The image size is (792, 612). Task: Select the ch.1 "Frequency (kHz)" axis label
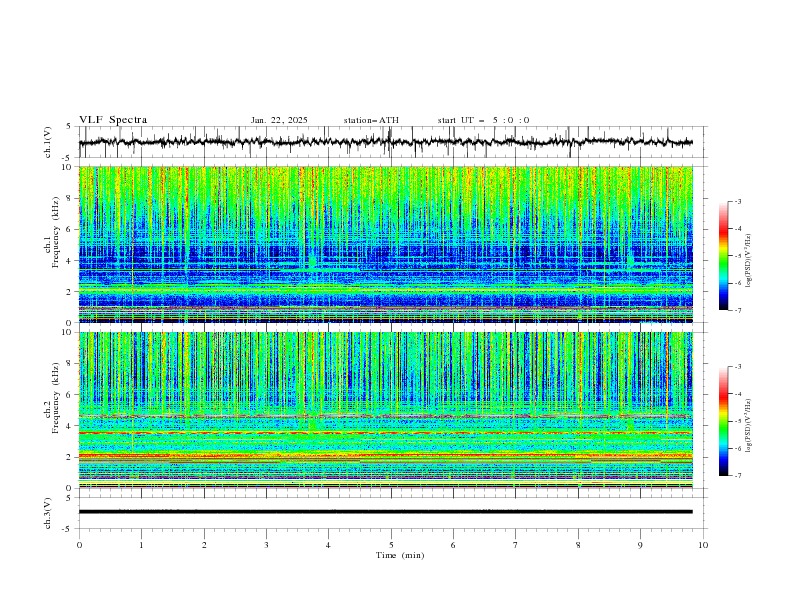56,232
